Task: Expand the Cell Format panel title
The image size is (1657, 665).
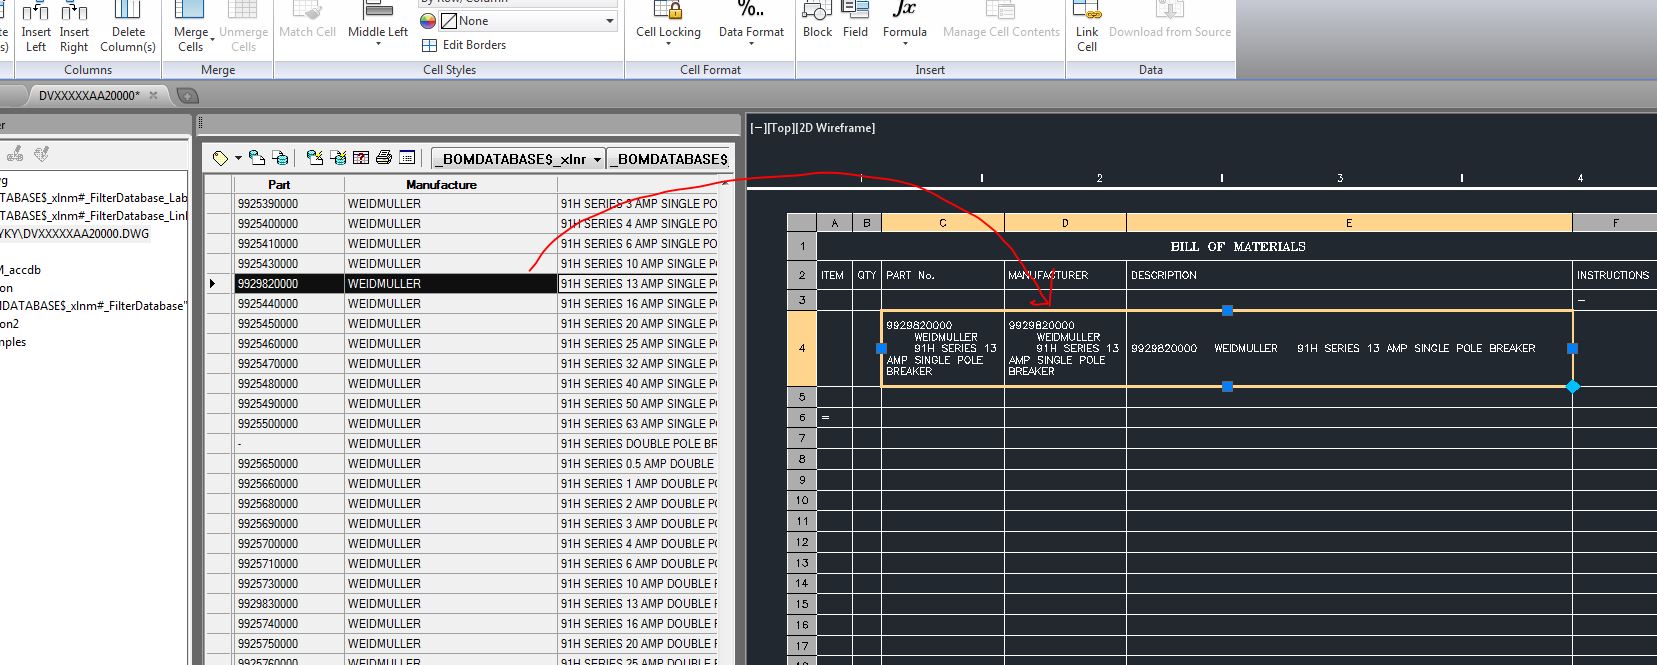Action: click(x=710, y=70)
